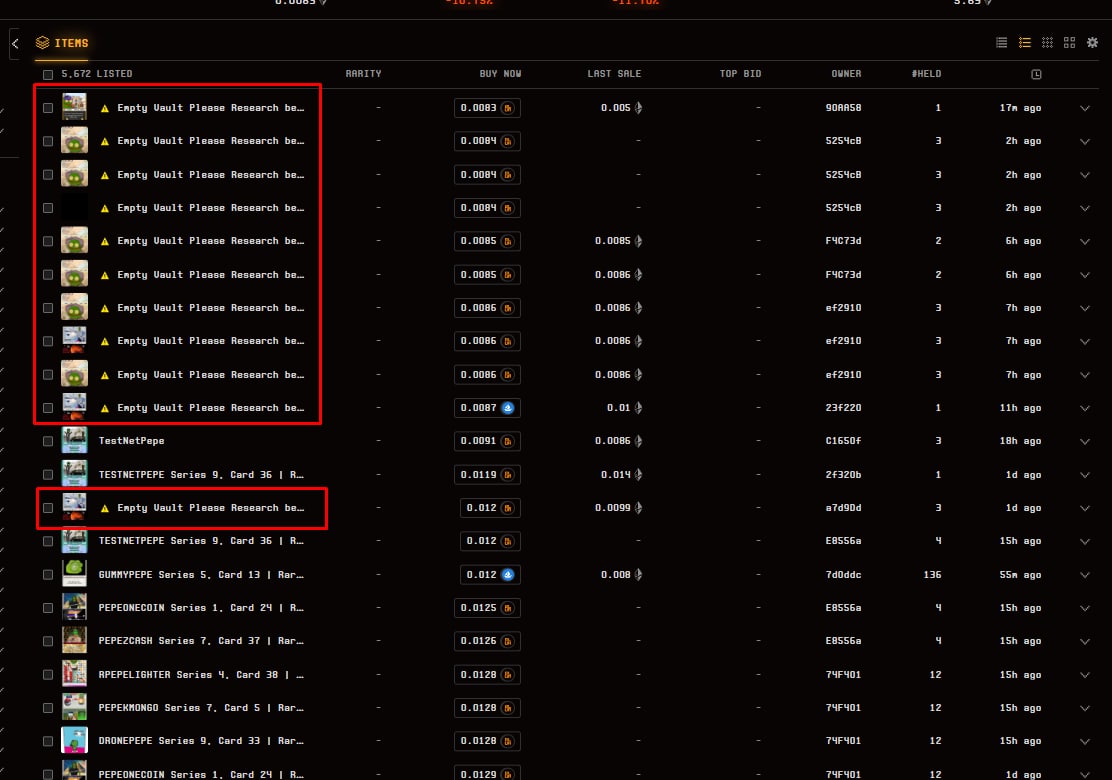Click the Blur icon in 0.0125 price
Image resolution: width=1112 pixels, height=780 pixels.
[x=508, y=608]
